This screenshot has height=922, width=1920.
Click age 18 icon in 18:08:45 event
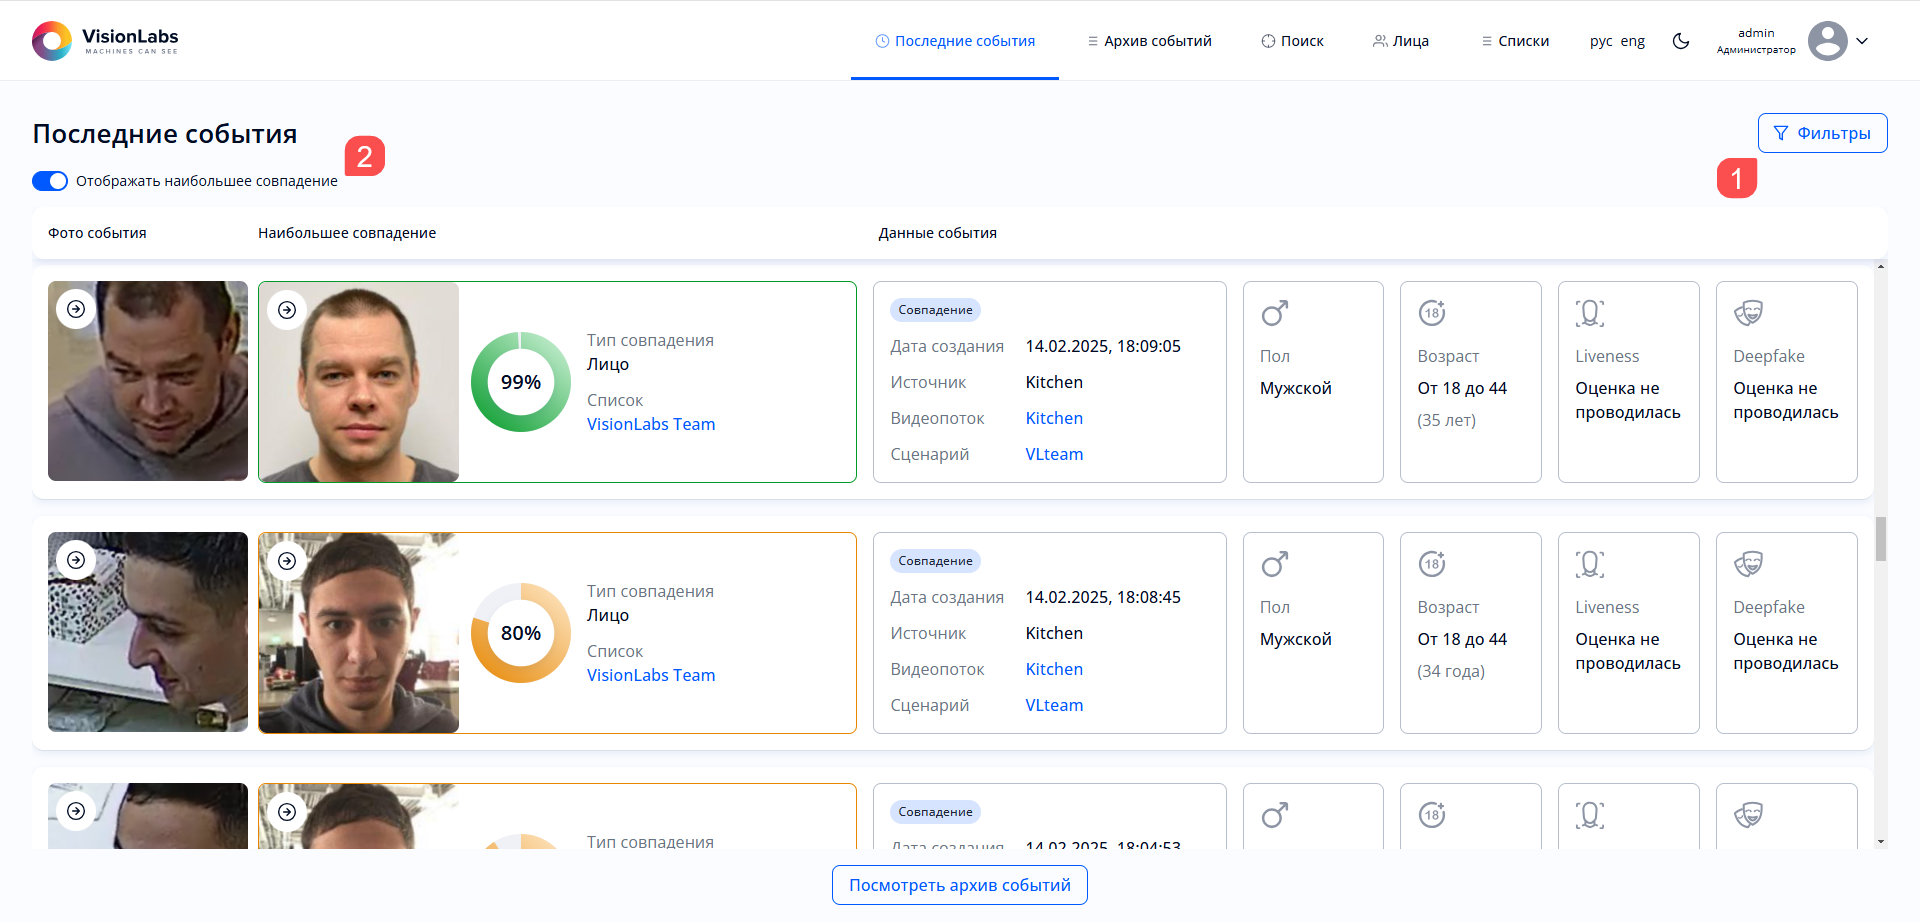[x=1432, y=564]
